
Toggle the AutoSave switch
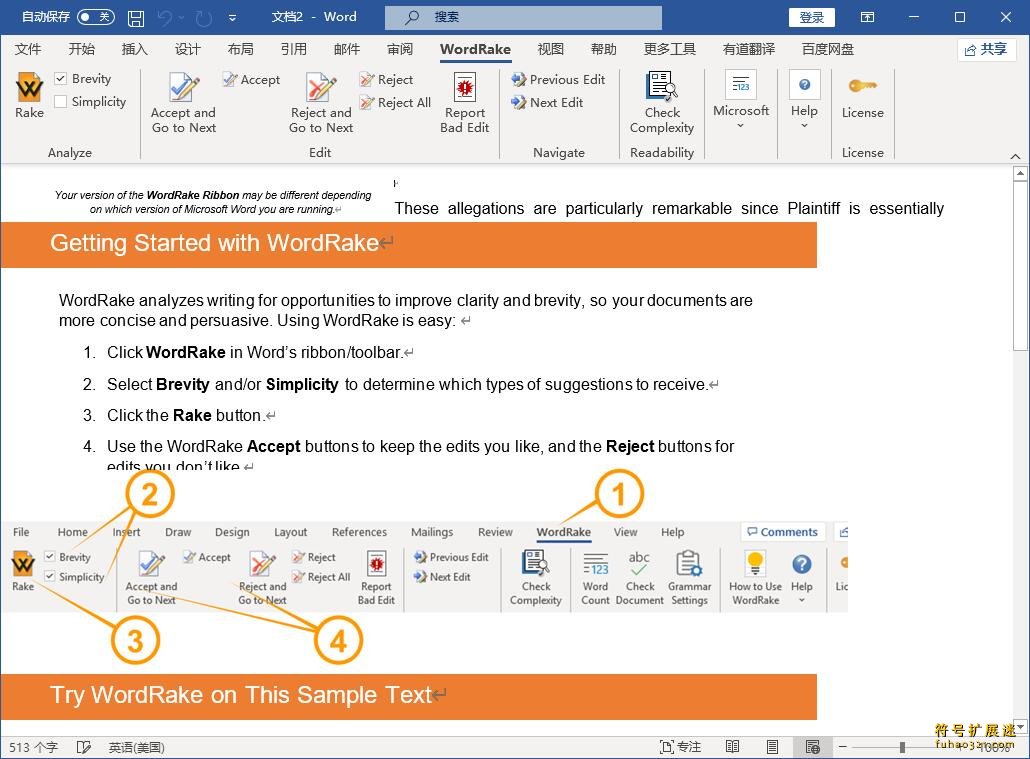pyautogui.click(x=96, y=16)
